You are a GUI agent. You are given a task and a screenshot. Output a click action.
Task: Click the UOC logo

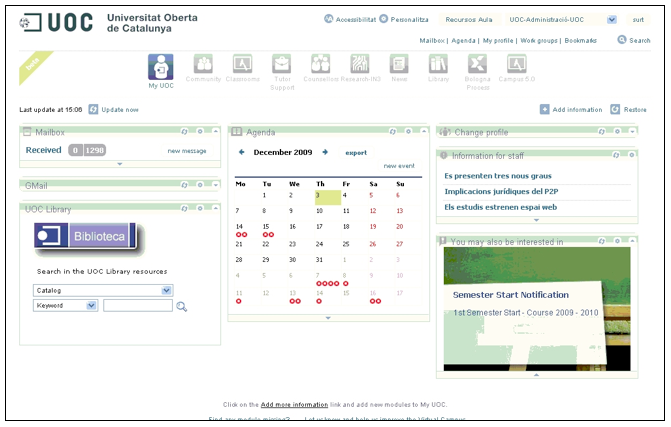pyautogui.click(x=56, y=22)
